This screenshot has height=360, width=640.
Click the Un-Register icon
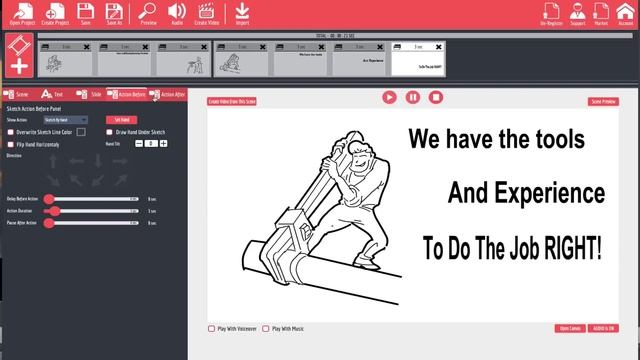click(551, 14)
